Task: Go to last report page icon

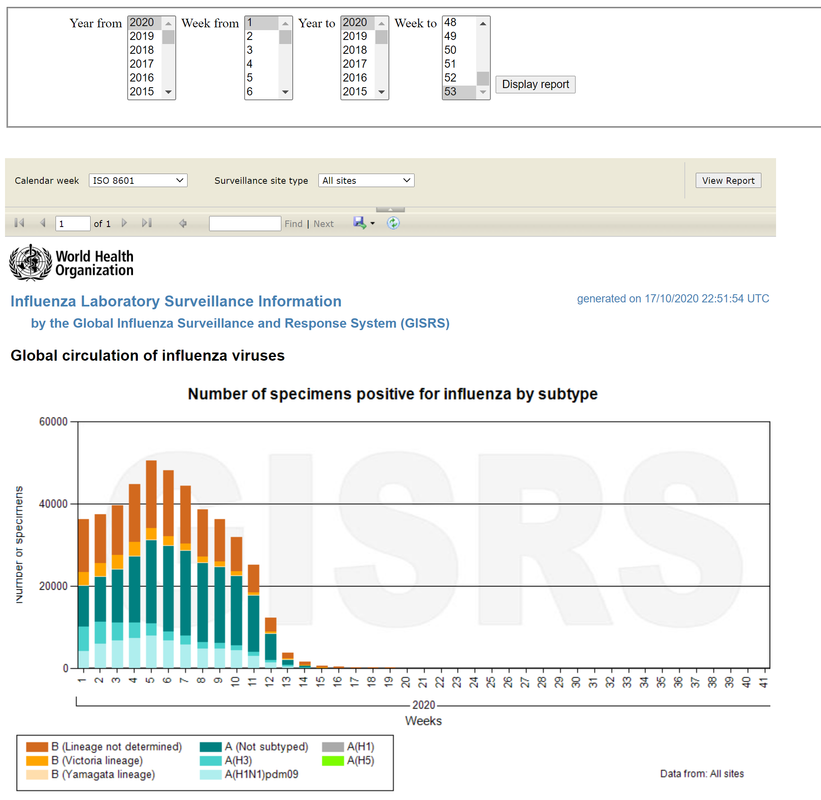Action: (147, 223)
